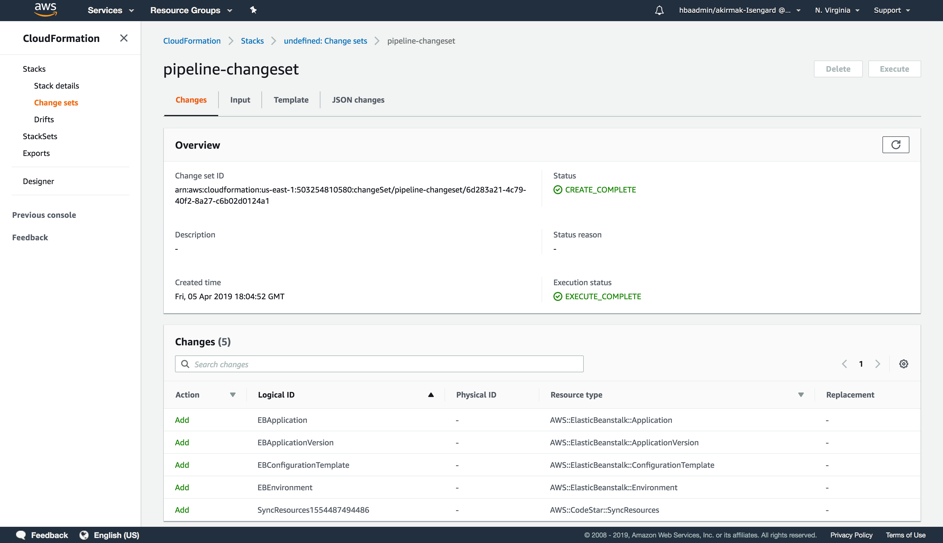Go to previous page arrow in Changes
Viewport: 943px width, 543px height.
(844, 364)
